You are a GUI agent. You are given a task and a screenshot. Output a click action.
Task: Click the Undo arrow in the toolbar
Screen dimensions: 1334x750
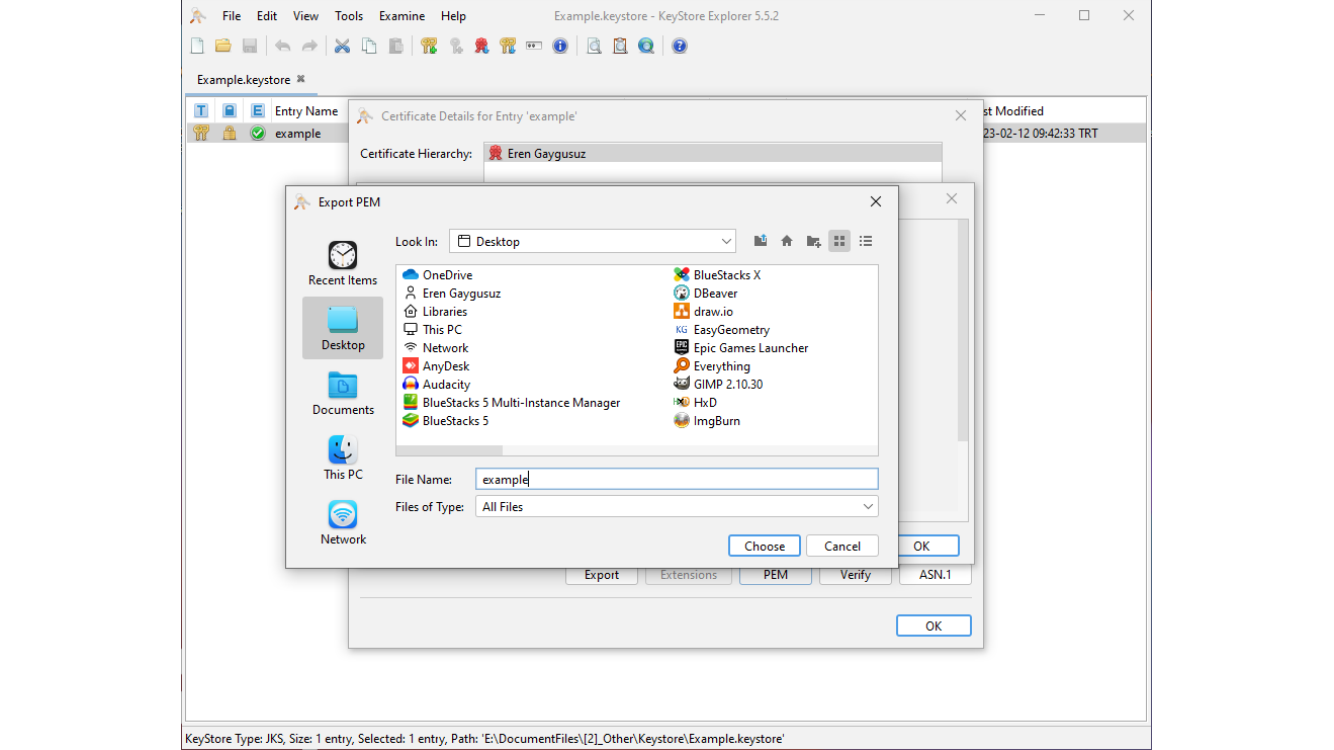tap(283, 46)
